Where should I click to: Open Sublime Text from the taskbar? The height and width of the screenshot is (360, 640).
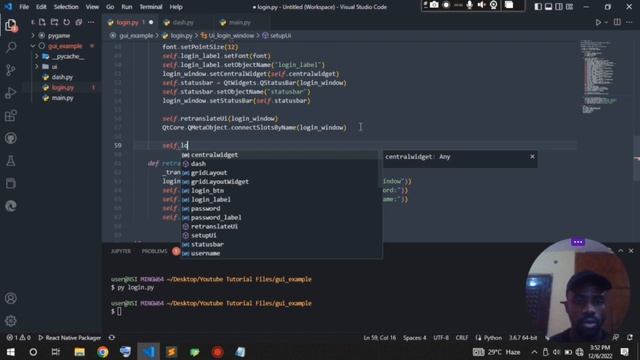click(171, 352)
